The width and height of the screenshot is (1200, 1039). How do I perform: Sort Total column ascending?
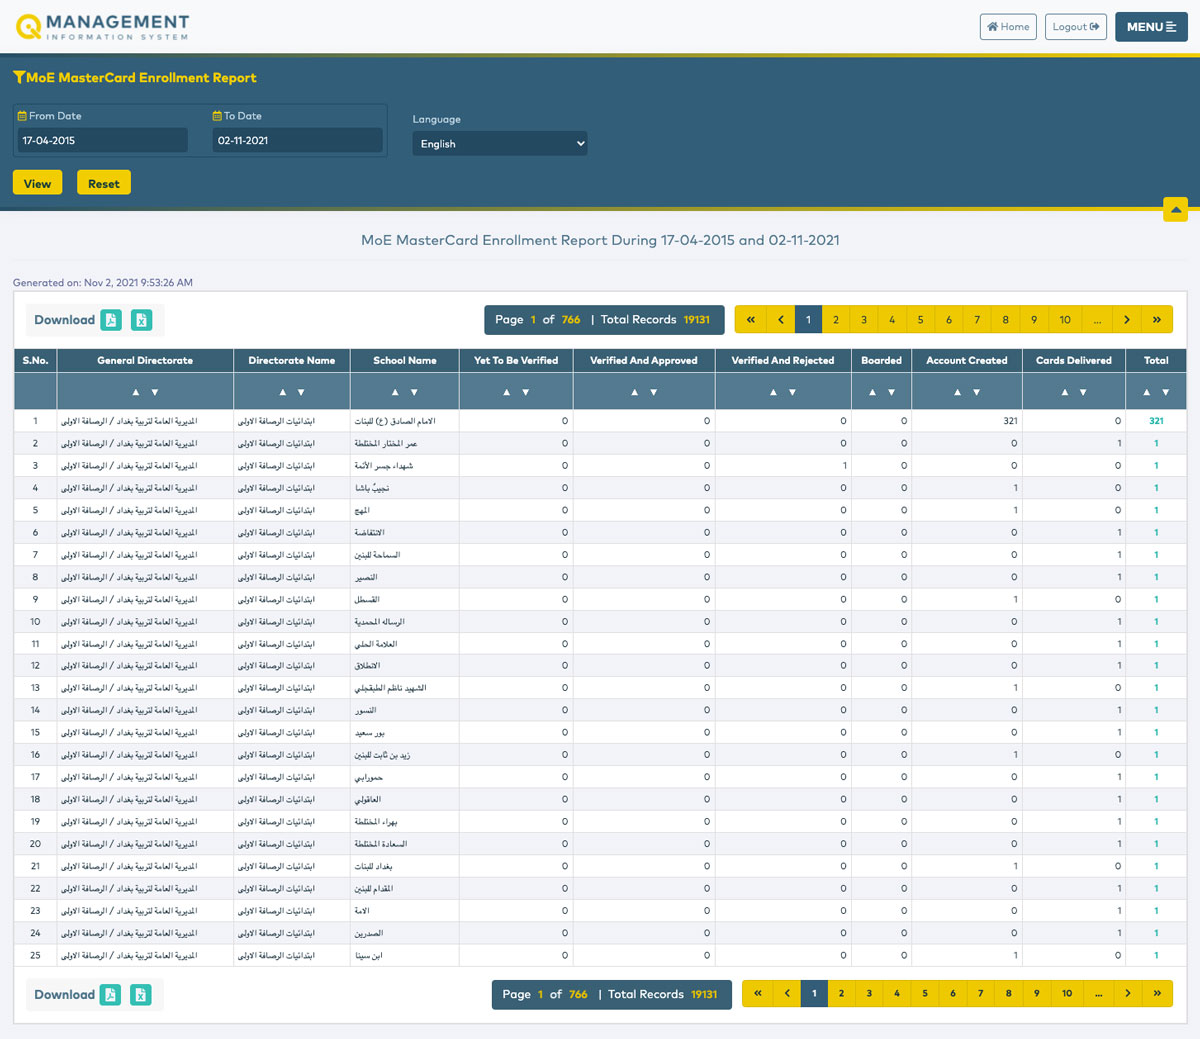coord(1146,392)
